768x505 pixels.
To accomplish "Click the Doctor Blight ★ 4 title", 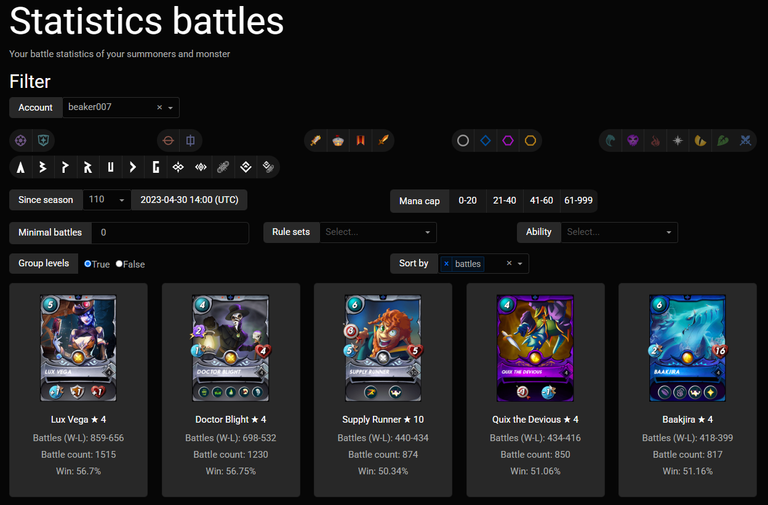I will click(x=231, y=420).
